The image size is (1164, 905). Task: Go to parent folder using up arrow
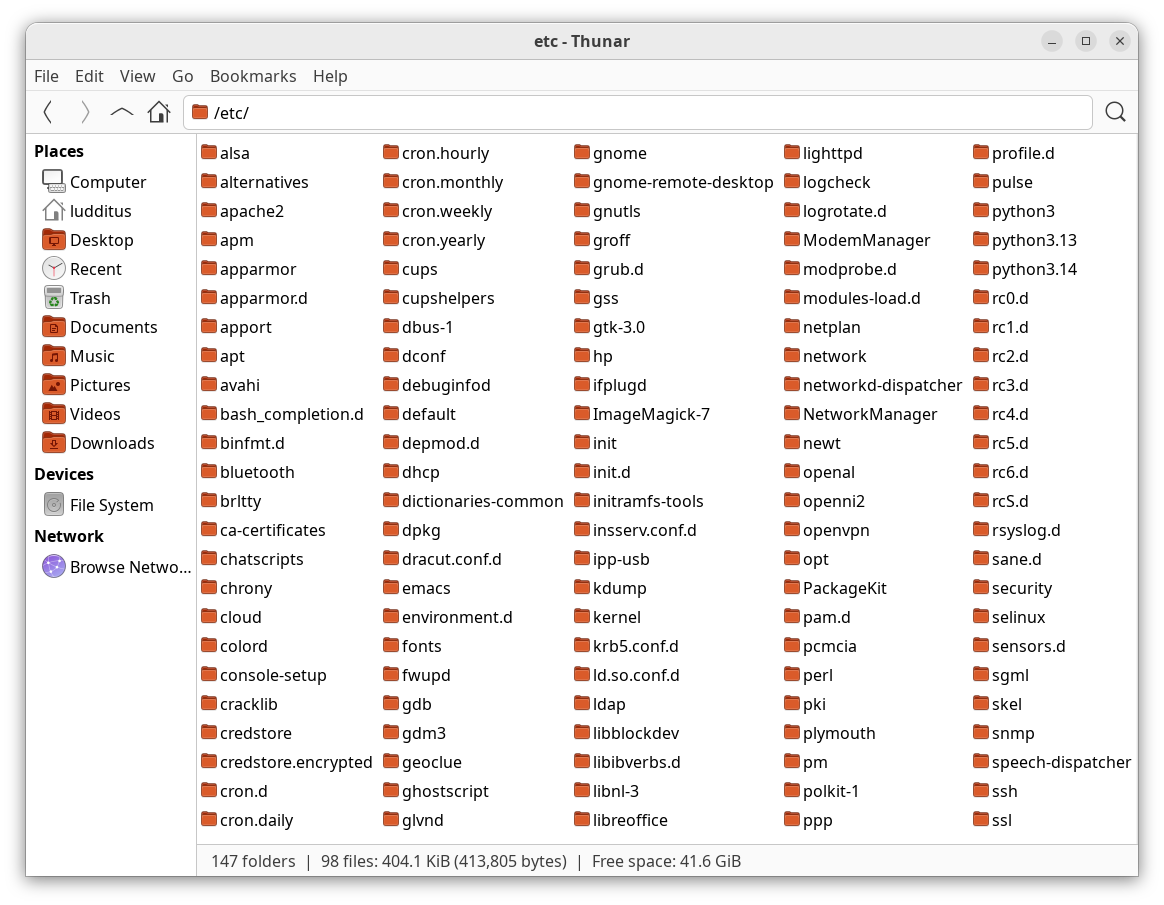122,112
